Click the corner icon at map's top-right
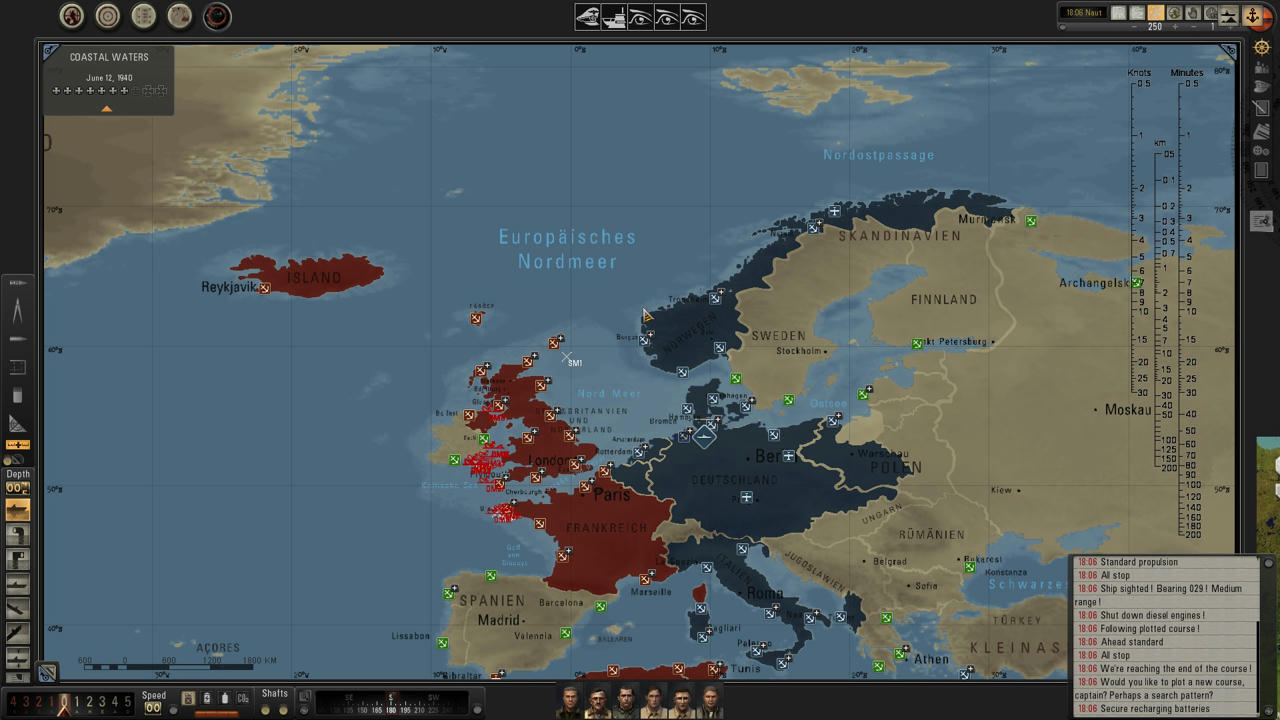1280x720 pixels. [x=1231, y=51]
